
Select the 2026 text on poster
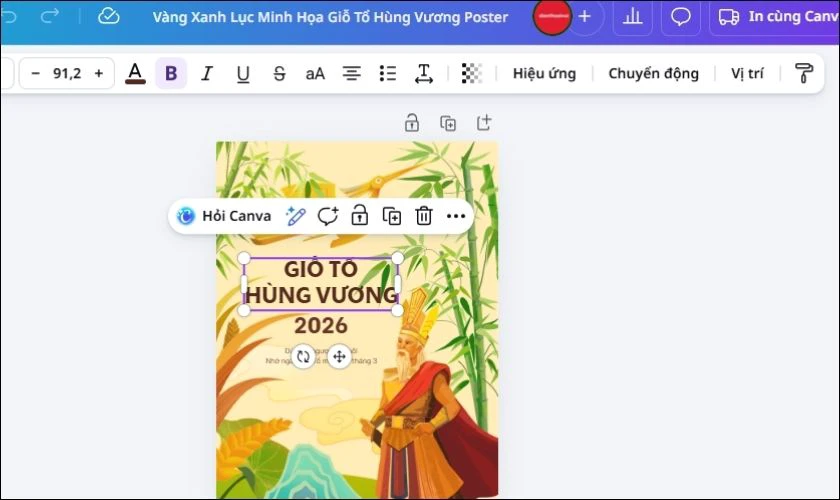321,325
